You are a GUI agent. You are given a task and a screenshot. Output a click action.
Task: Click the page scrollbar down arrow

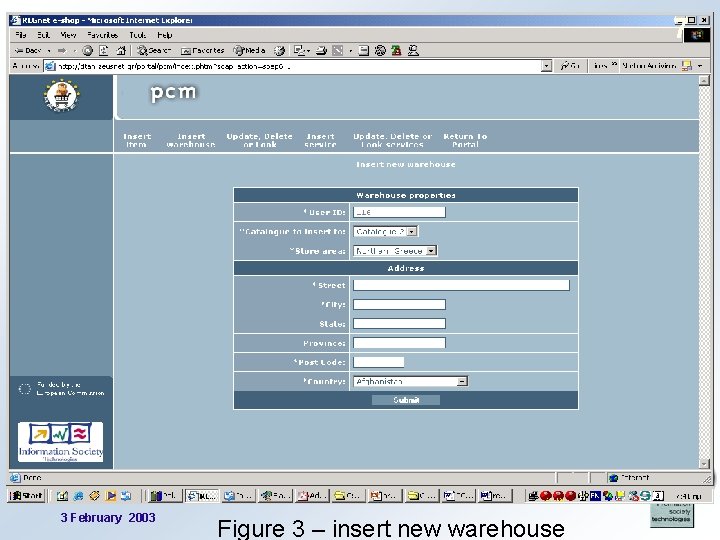click(704, 464)
